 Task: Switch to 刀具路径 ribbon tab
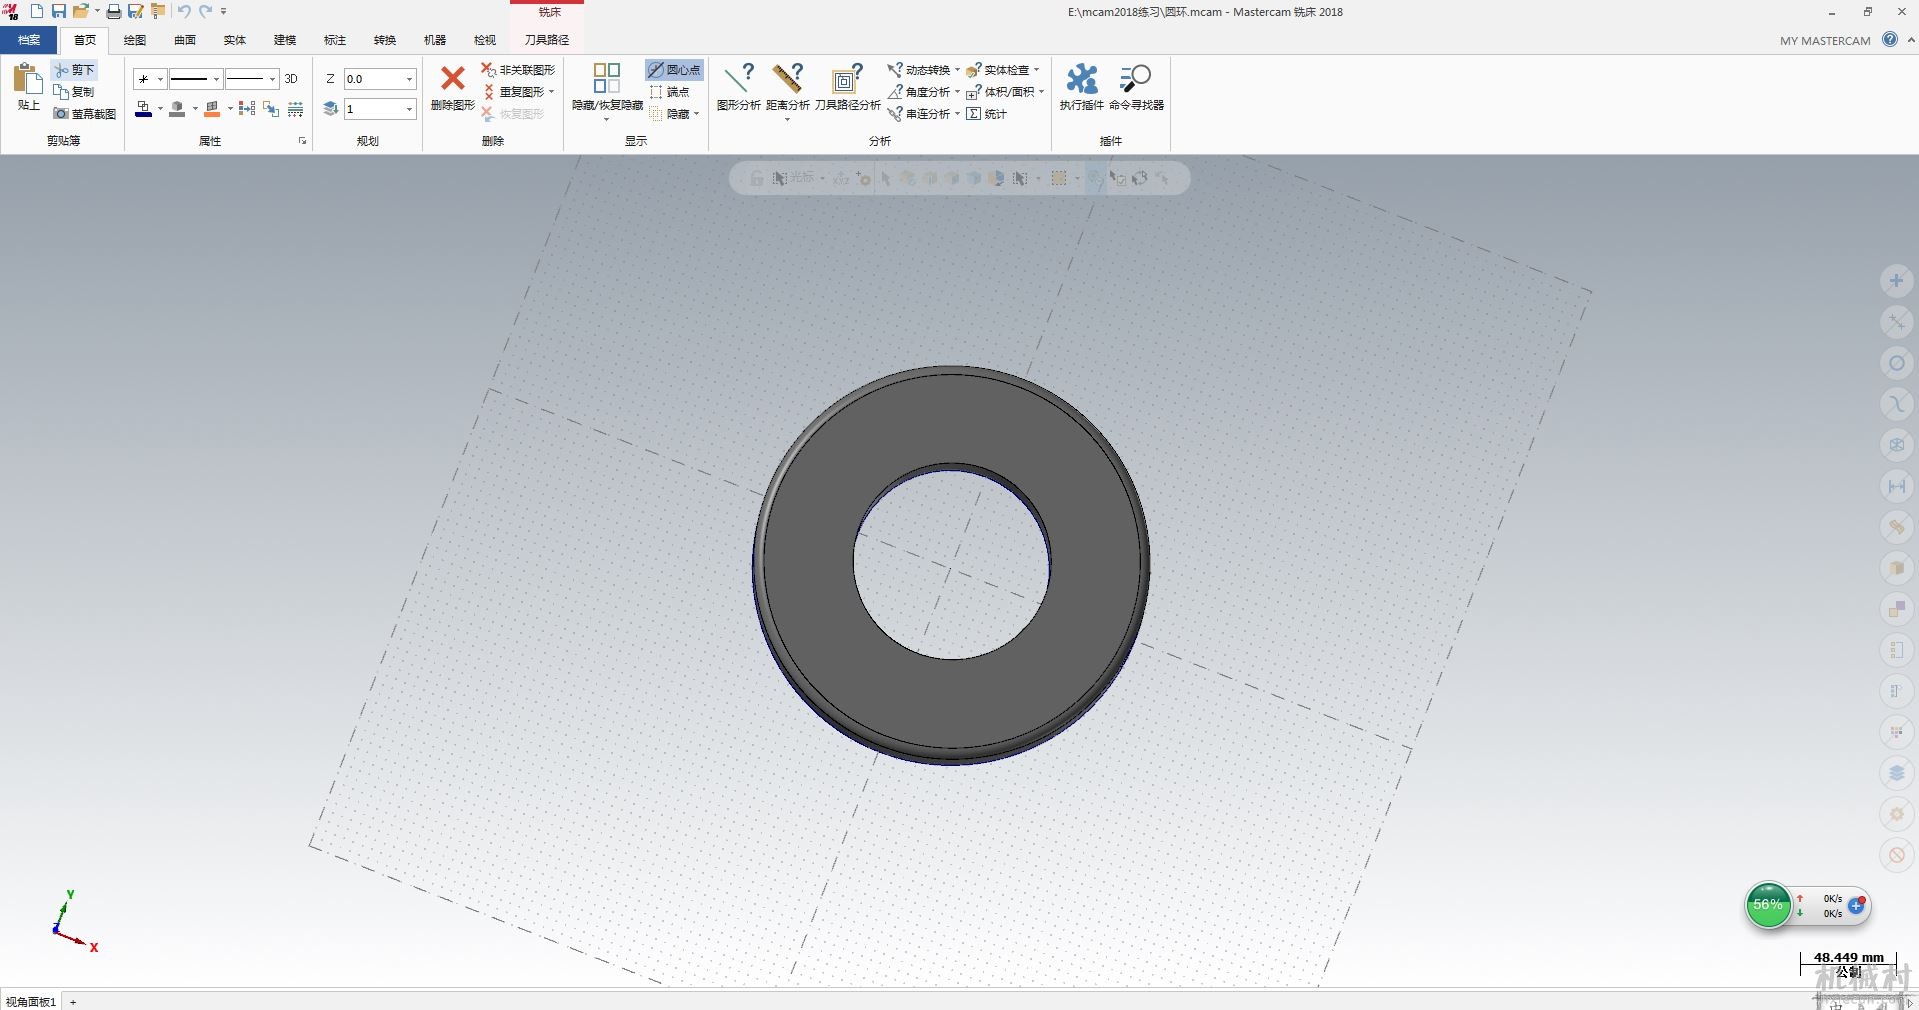tap(547, 40)
